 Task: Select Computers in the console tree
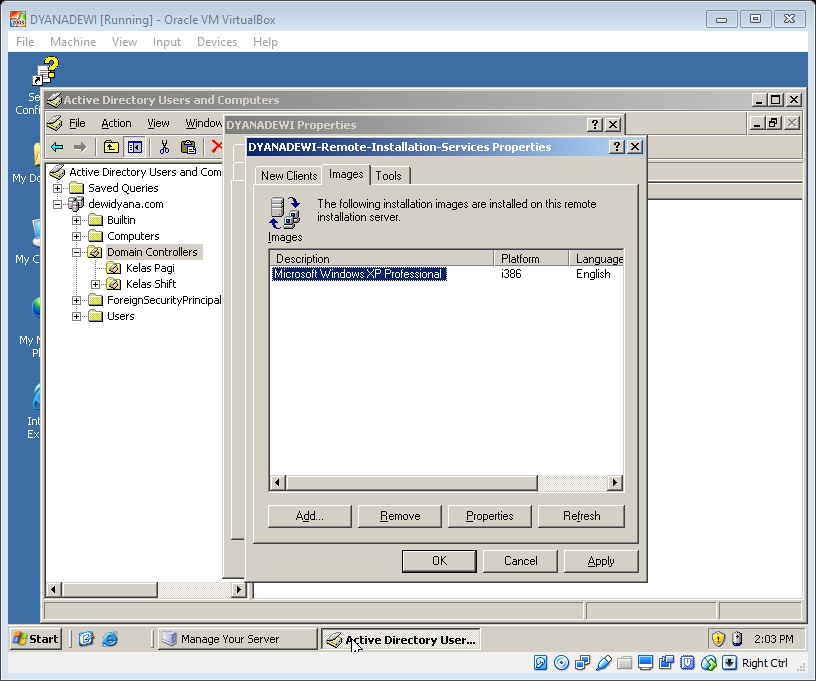133,236
